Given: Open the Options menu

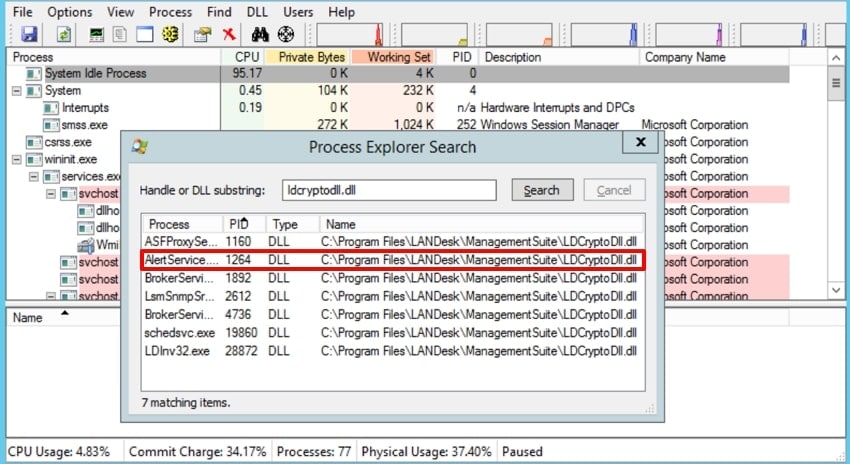Looking at the screenshot, I should point(69,12).
